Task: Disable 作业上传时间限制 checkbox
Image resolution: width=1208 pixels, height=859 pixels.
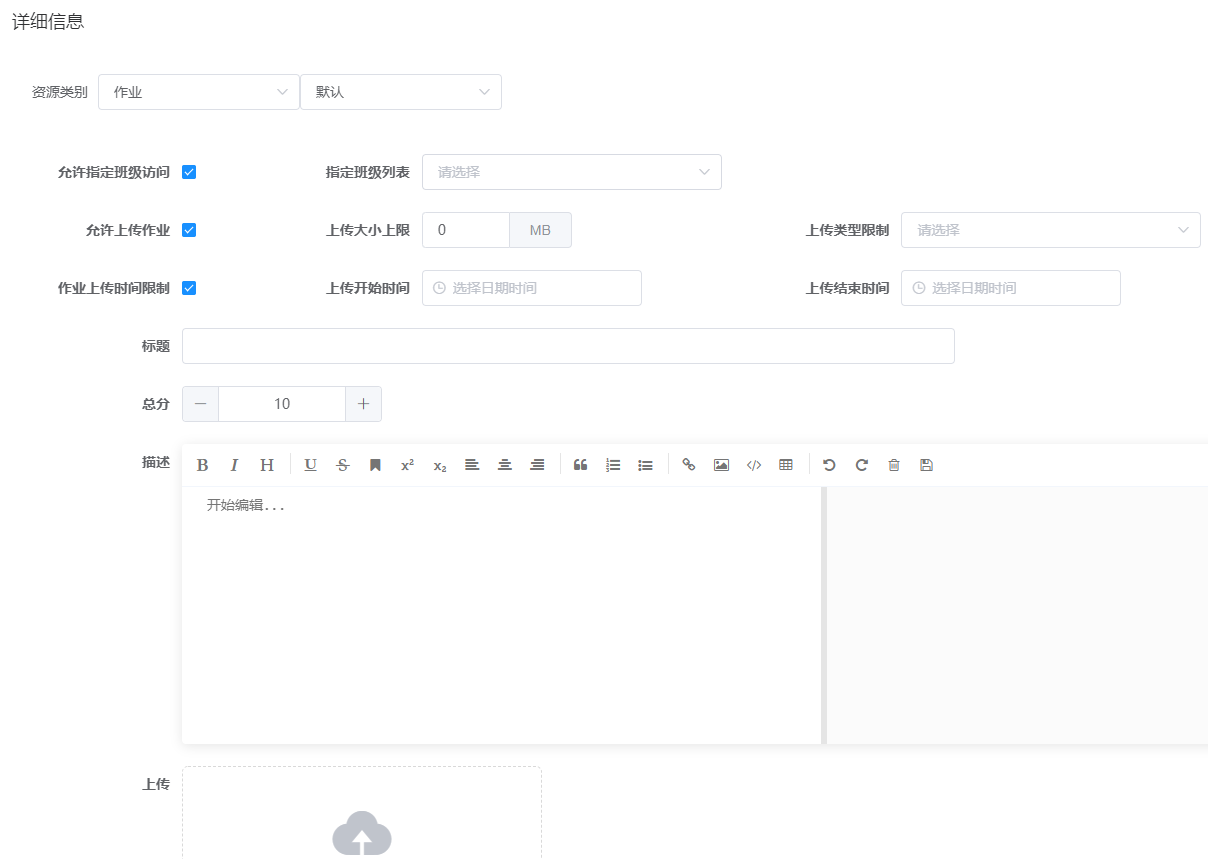Action: point(189,288)
